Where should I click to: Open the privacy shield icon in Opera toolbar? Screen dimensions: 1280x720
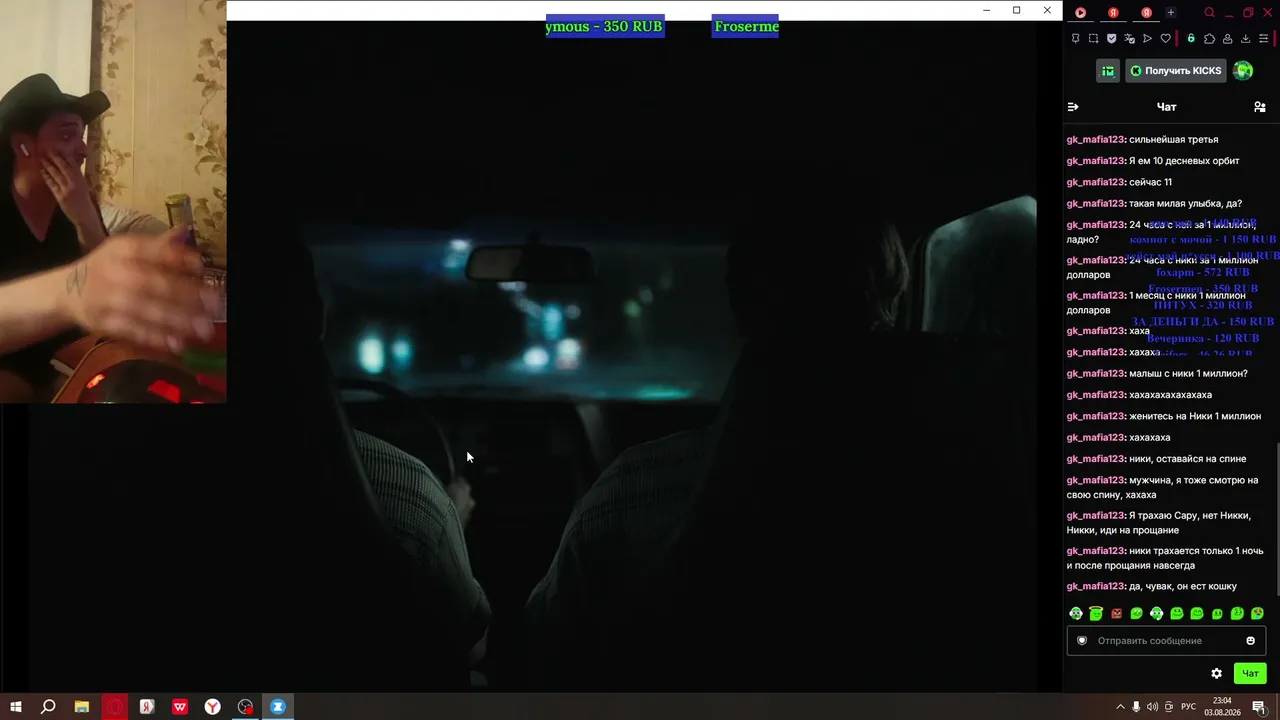1111,39
